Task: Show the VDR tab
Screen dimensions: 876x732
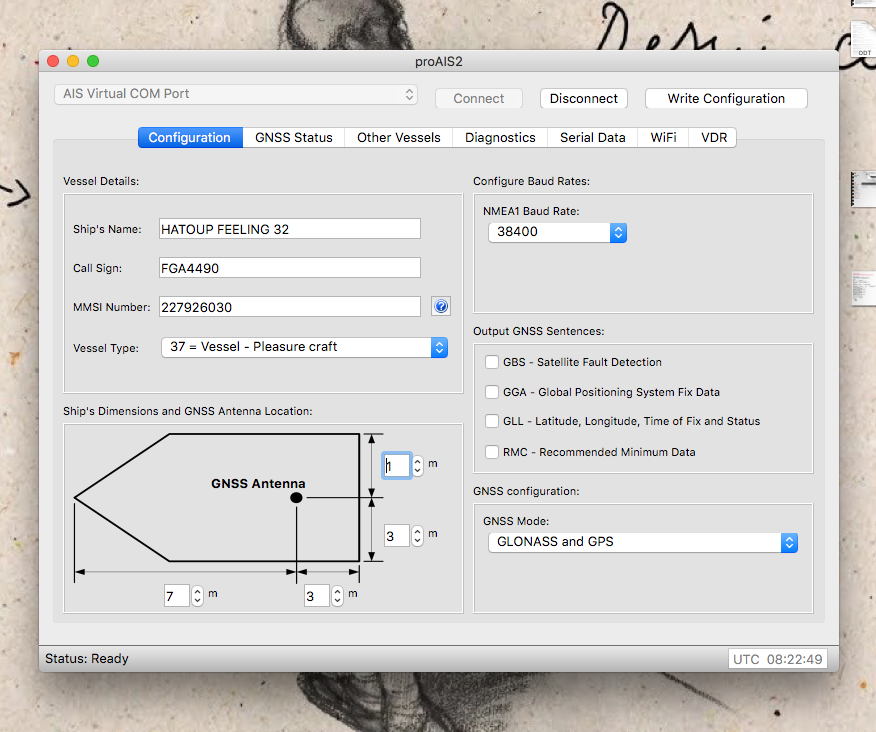Action: [x=714, y=137]
